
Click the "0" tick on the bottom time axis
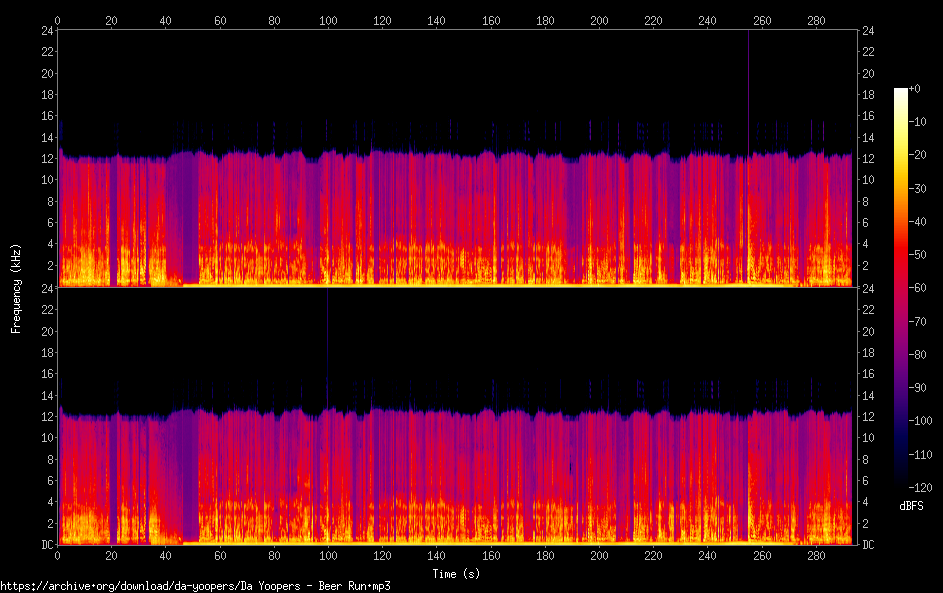click(x=58, y=555)
